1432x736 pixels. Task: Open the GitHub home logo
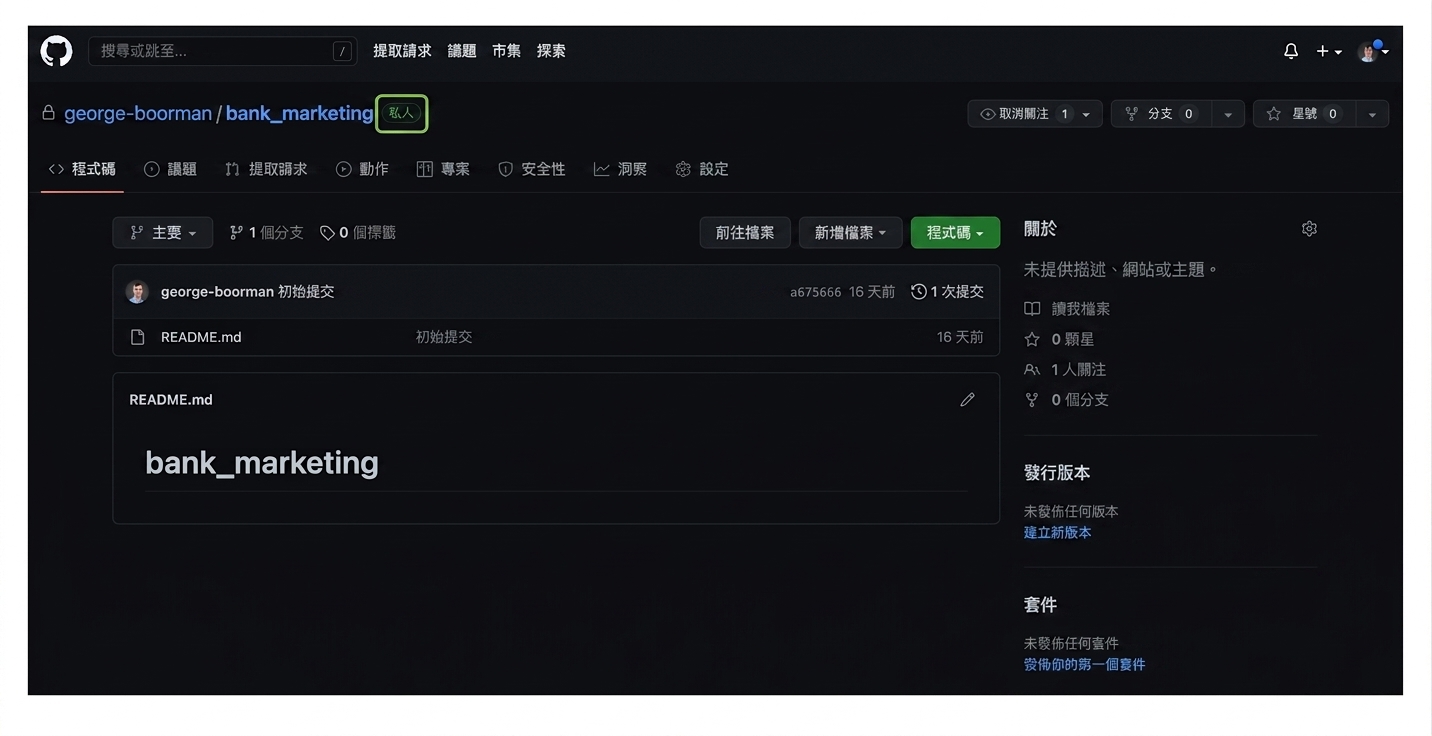point(56,51)
